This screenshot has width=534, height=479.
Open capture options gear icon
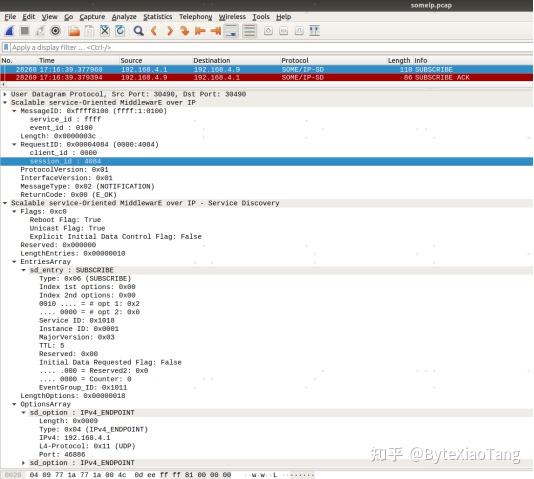[x=56, y=31]
